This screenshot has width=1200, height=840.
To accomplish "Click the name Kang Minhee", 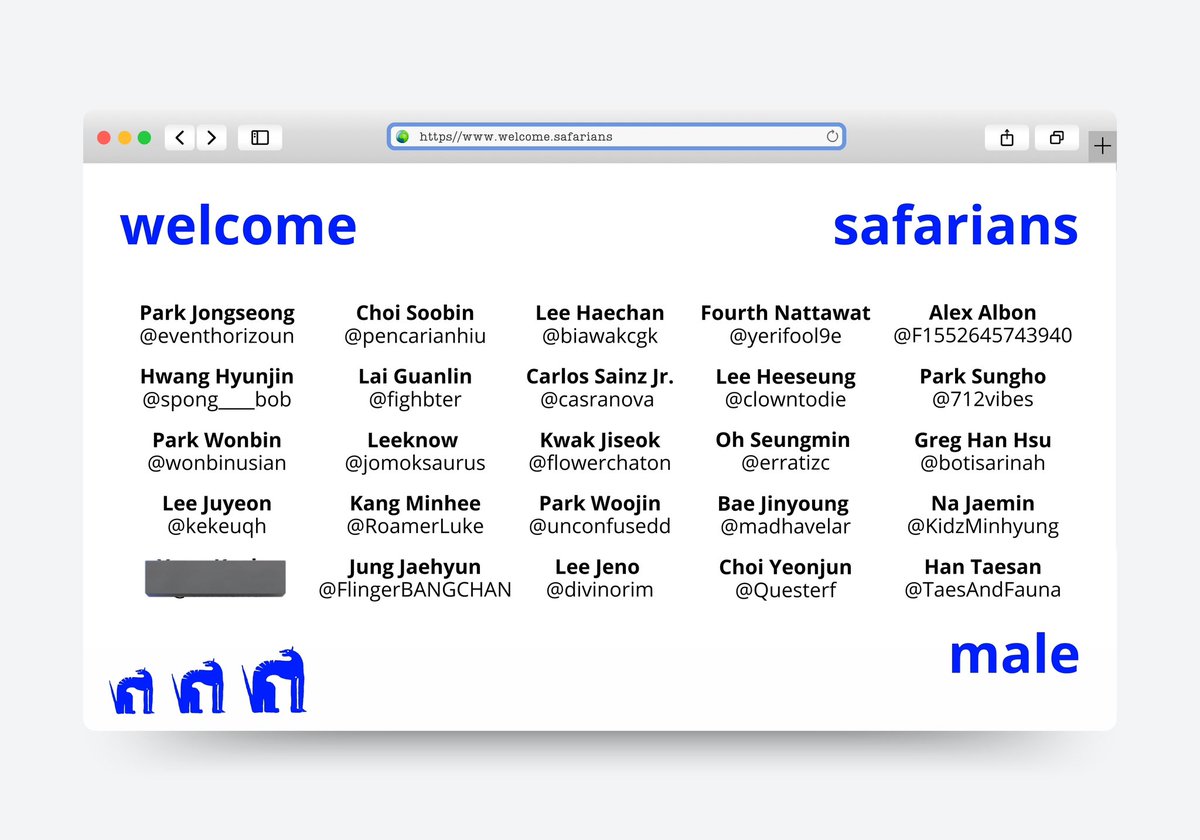I will point(415,504).
